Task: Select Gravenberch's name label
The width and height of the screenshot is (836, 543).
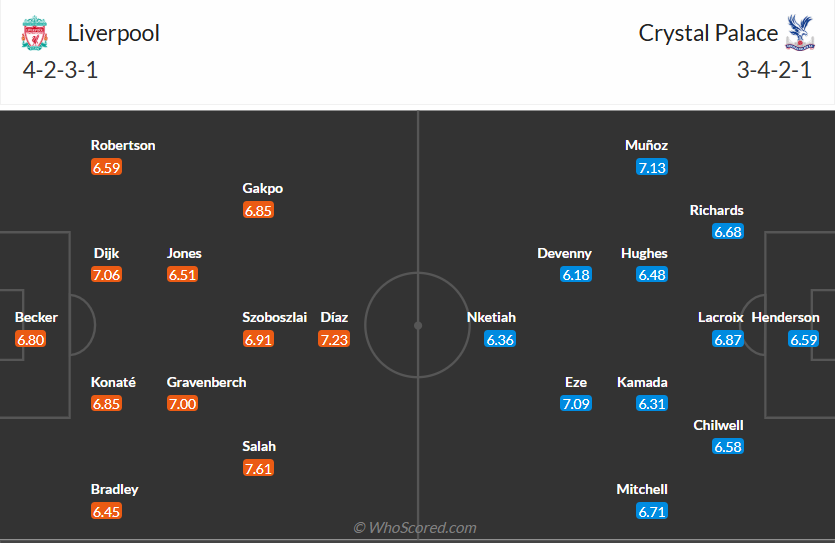Action: coord(206,382)
